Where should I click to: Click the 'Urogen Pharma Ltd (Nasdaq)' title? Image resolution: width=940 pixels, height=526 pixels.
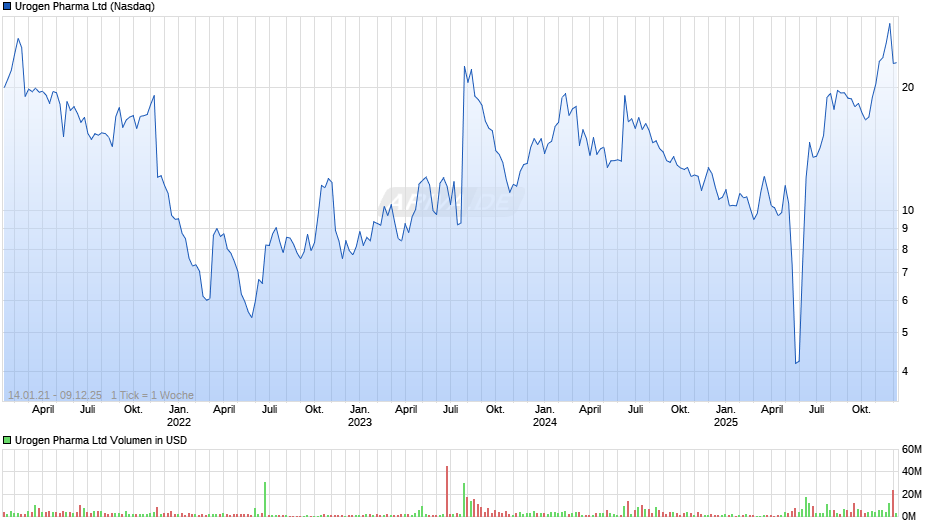[85, 7]
